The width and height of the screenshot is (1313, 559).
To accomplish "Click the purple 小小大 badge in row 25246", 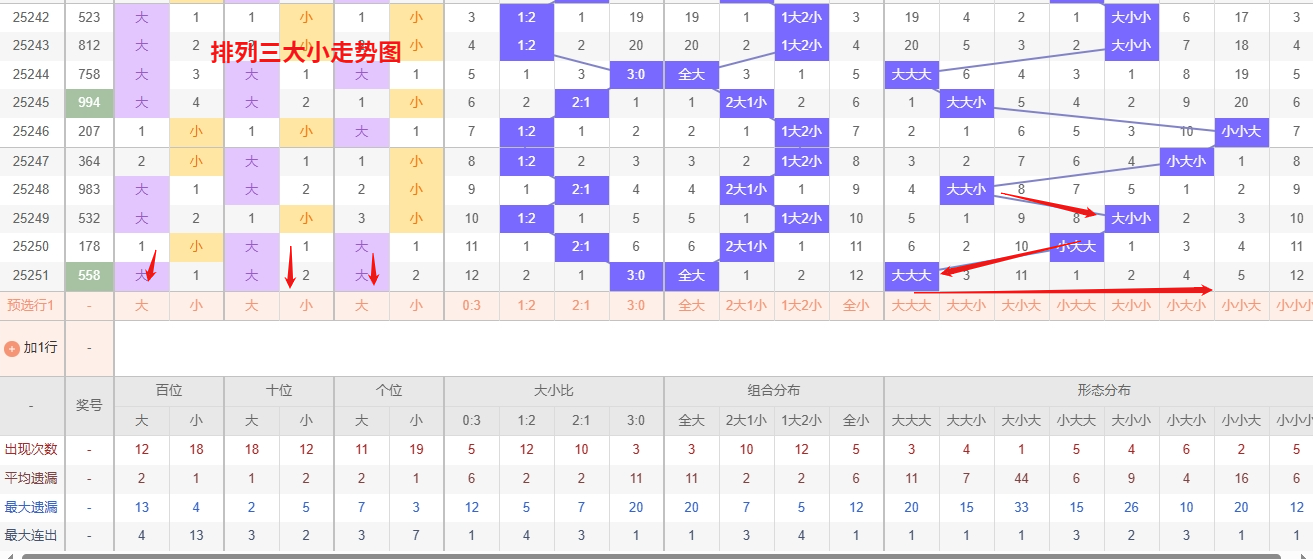I will pyautogui.click(x=1241, y=131).
